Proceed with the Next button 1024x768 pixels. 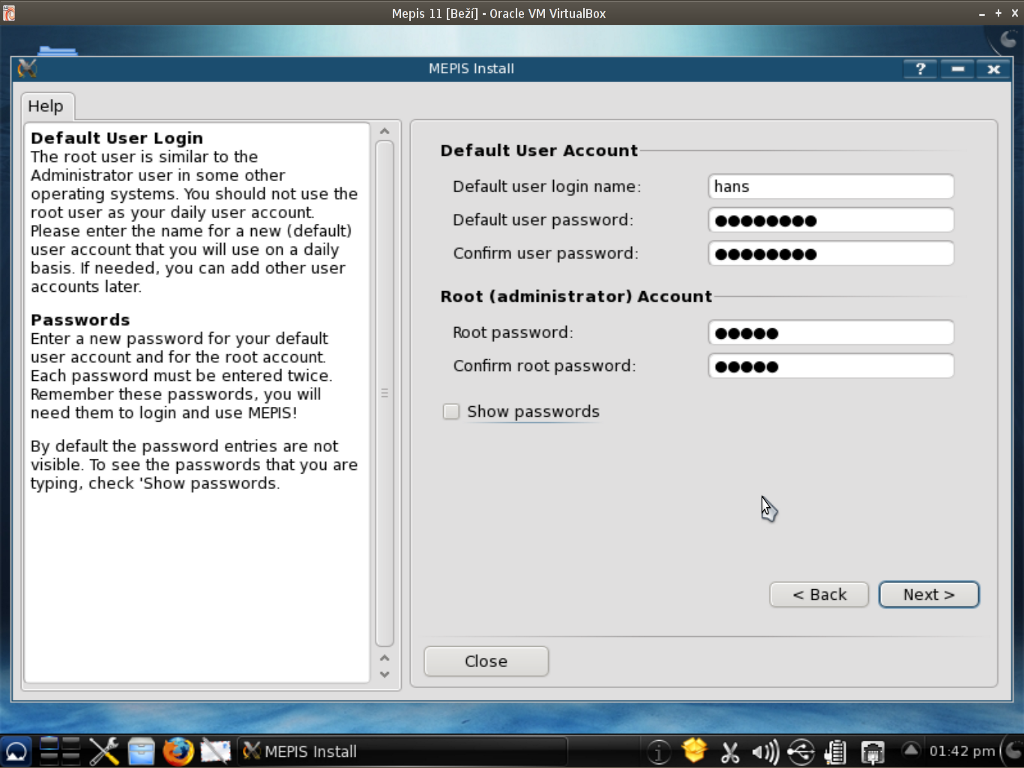pyautogui.click(x=929, y=594)
